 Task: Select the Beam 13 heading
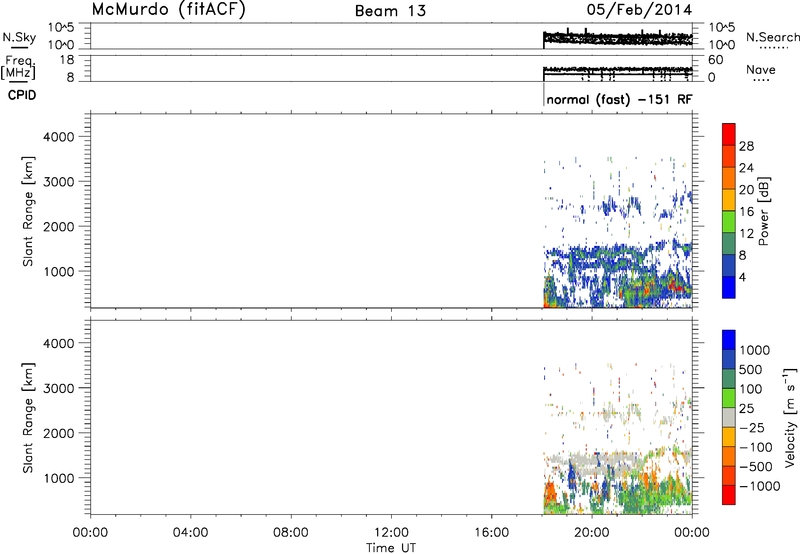pyautogui.click(x=390, y=11)
